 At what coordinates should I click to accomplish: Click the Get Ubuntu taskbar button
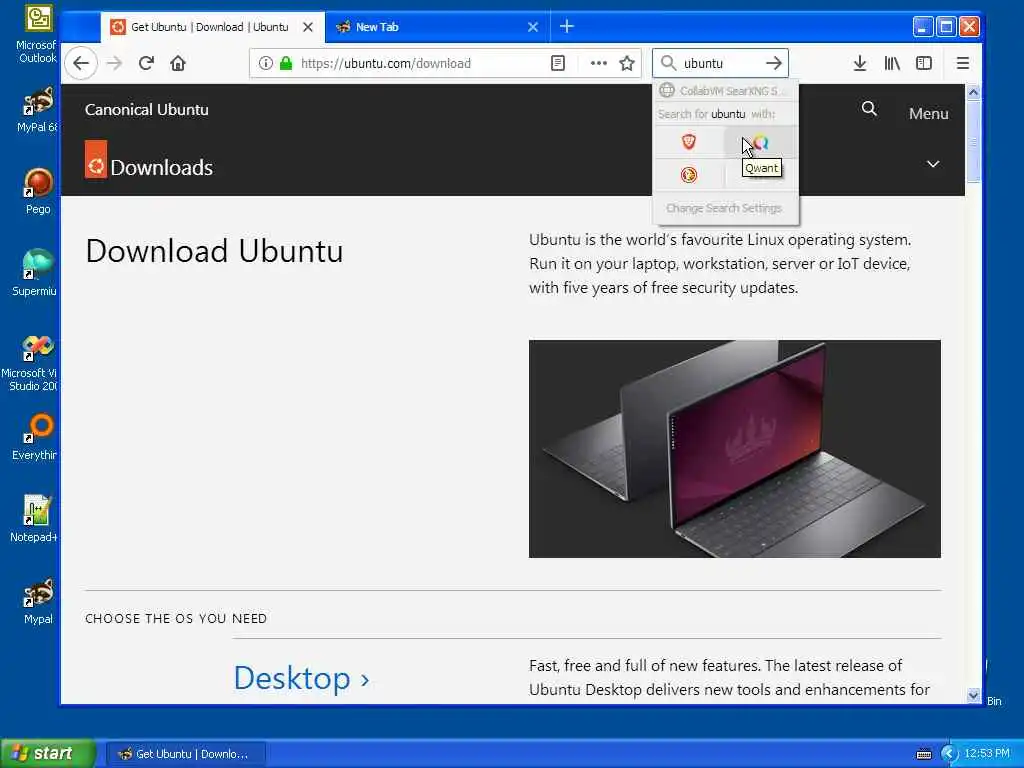pyautogui.click(x=186, y=754)
